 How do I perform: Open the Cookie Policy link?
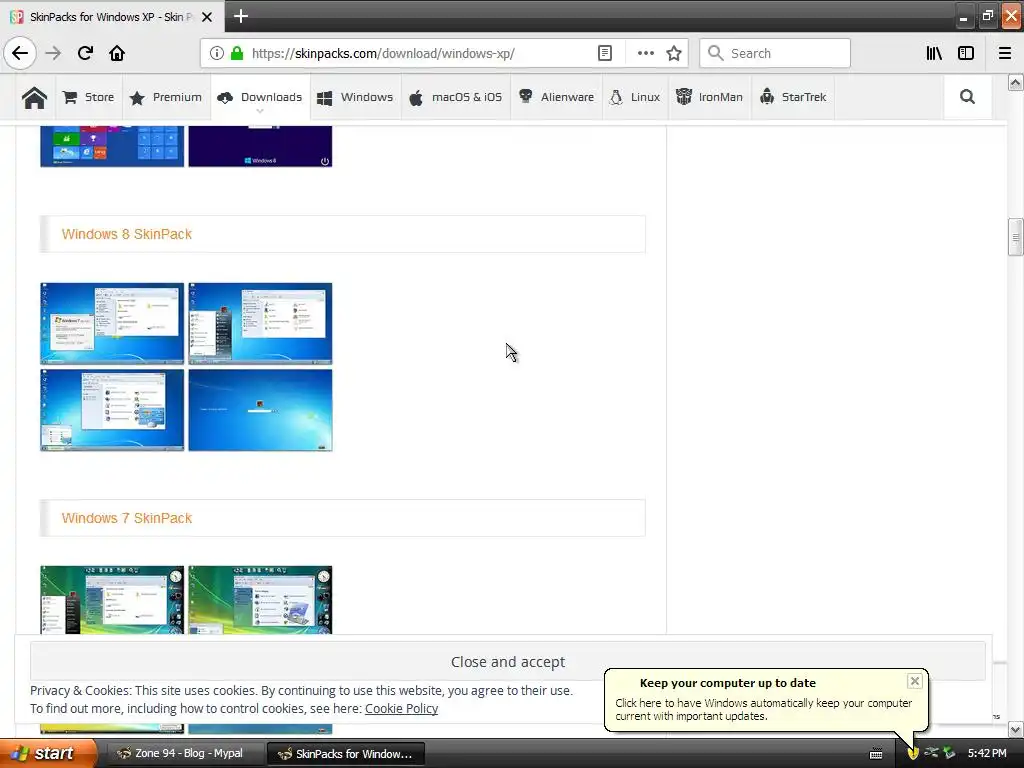click(x=401, y=709)
